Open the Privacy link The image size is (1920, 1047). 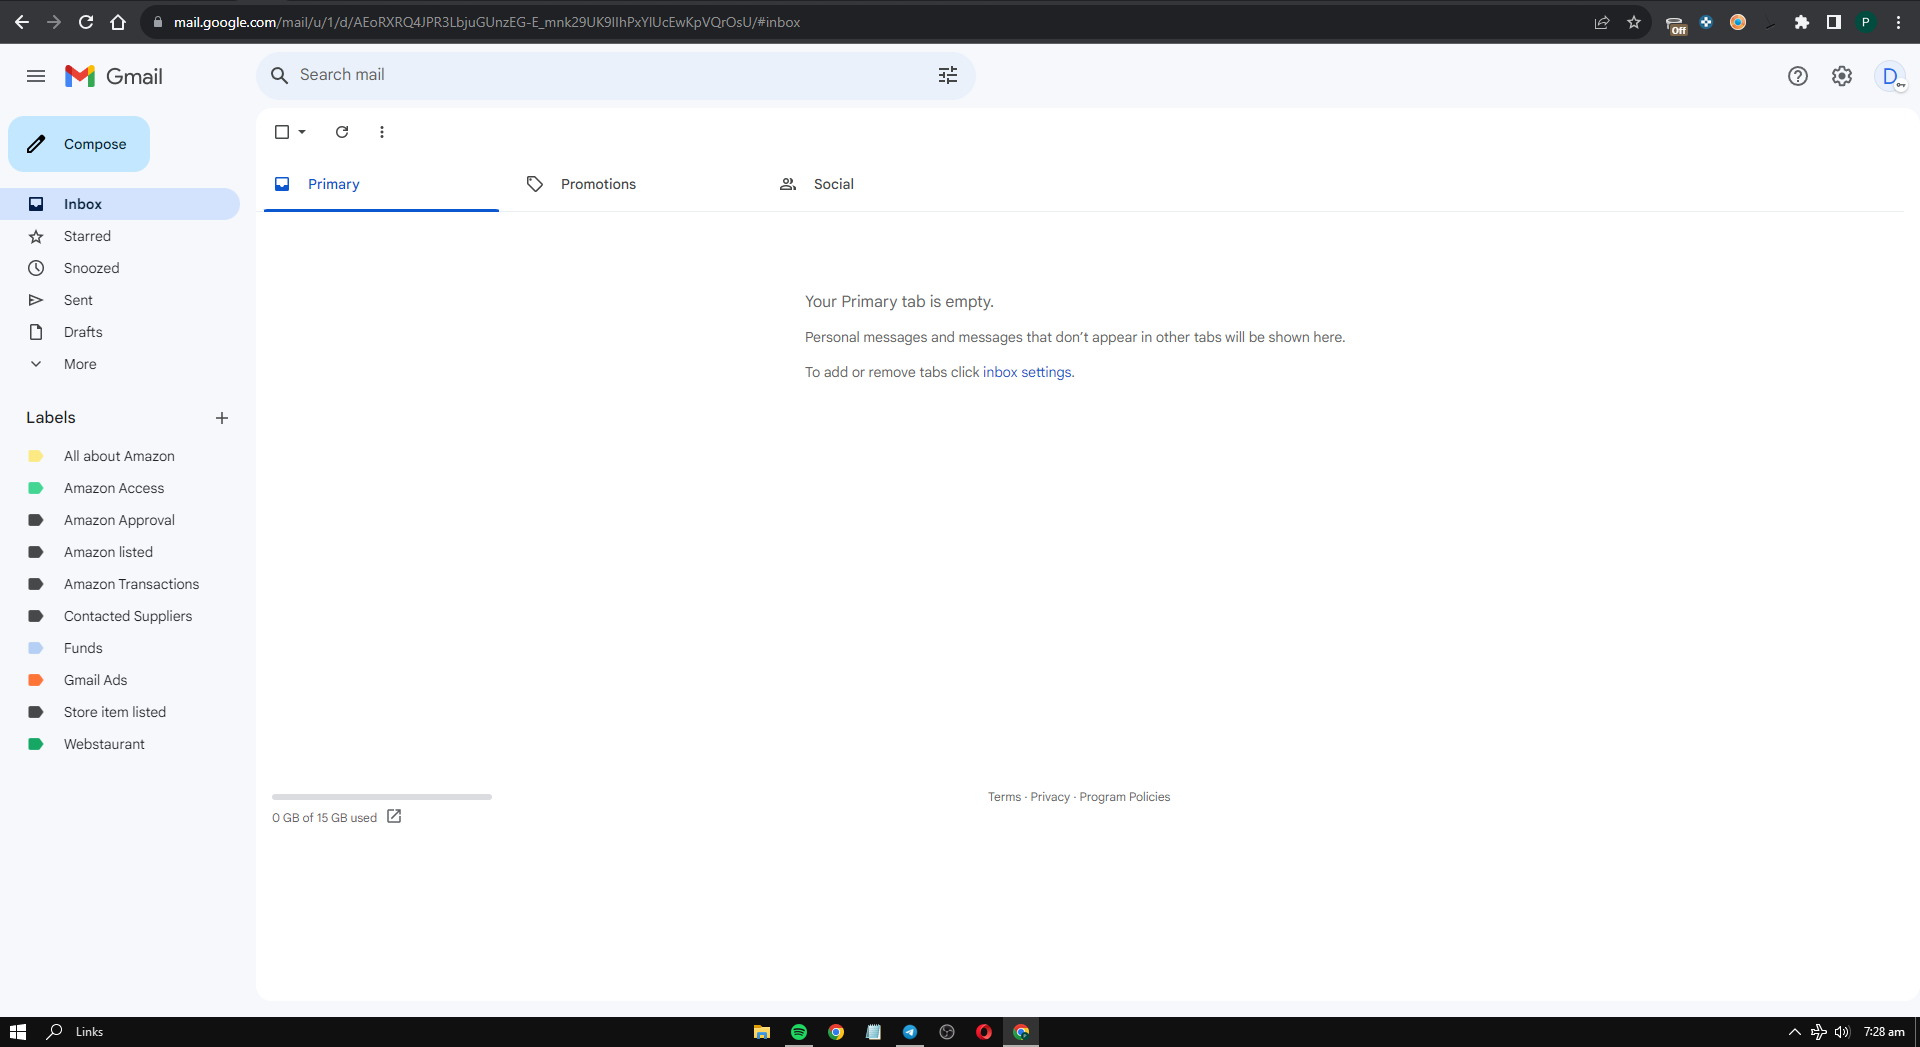1050,797
